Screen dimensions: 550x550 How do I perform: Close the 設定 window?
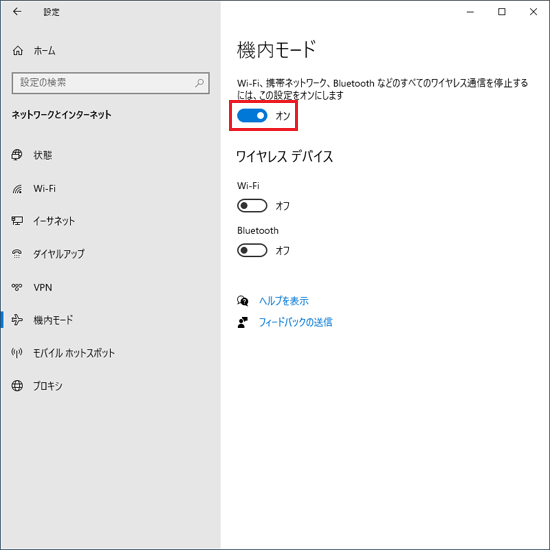tap(533, 12)
